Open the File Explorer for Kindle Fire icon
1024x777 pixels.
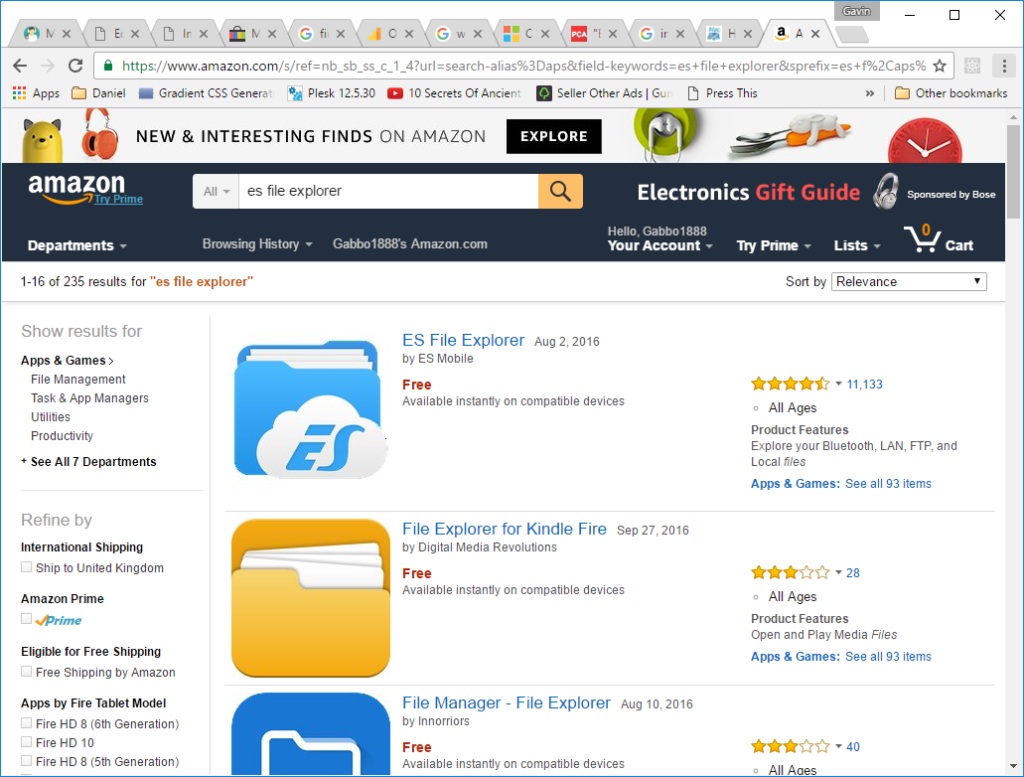tap(310, 598)
